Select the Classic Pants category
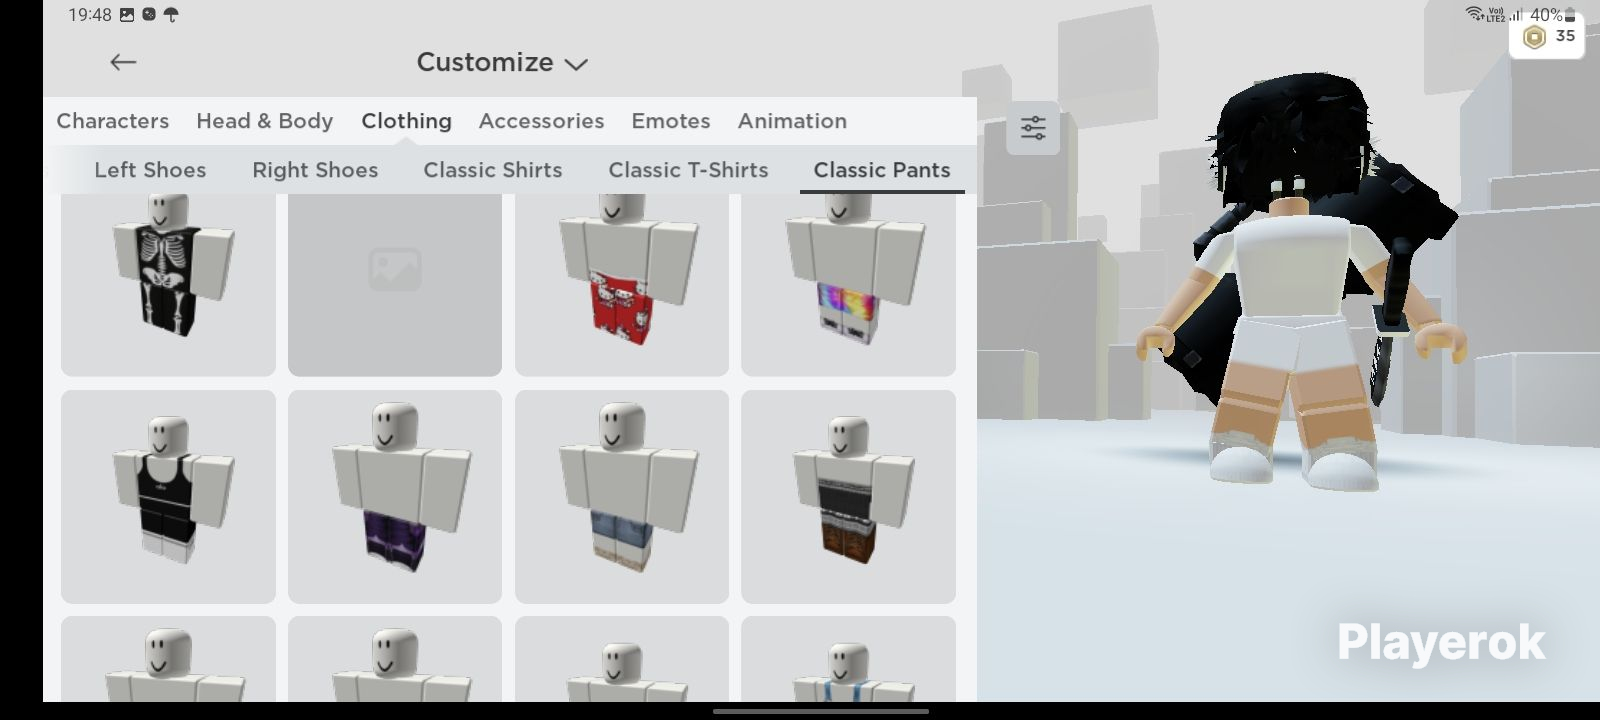The image size is (1600, 720). pyautogui.click(x=882, y=170)
